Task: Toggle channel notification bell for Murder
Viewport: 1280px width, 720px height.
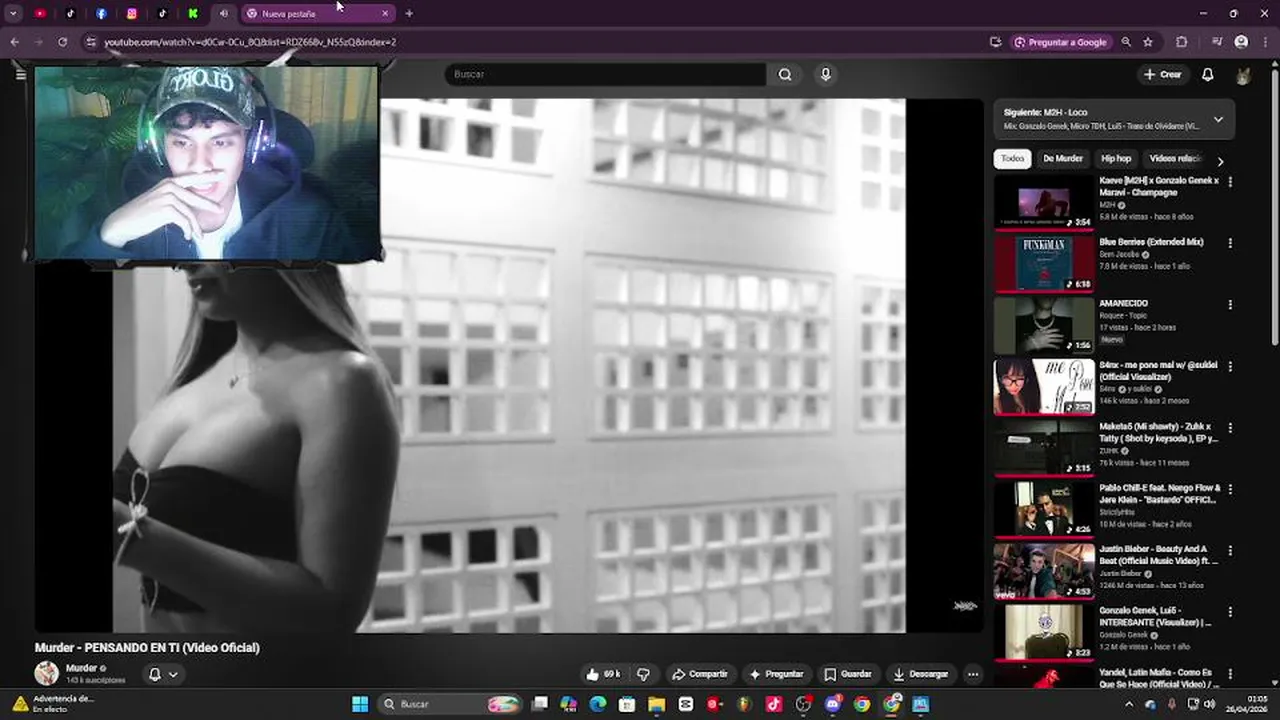Action: coord(163,674)
